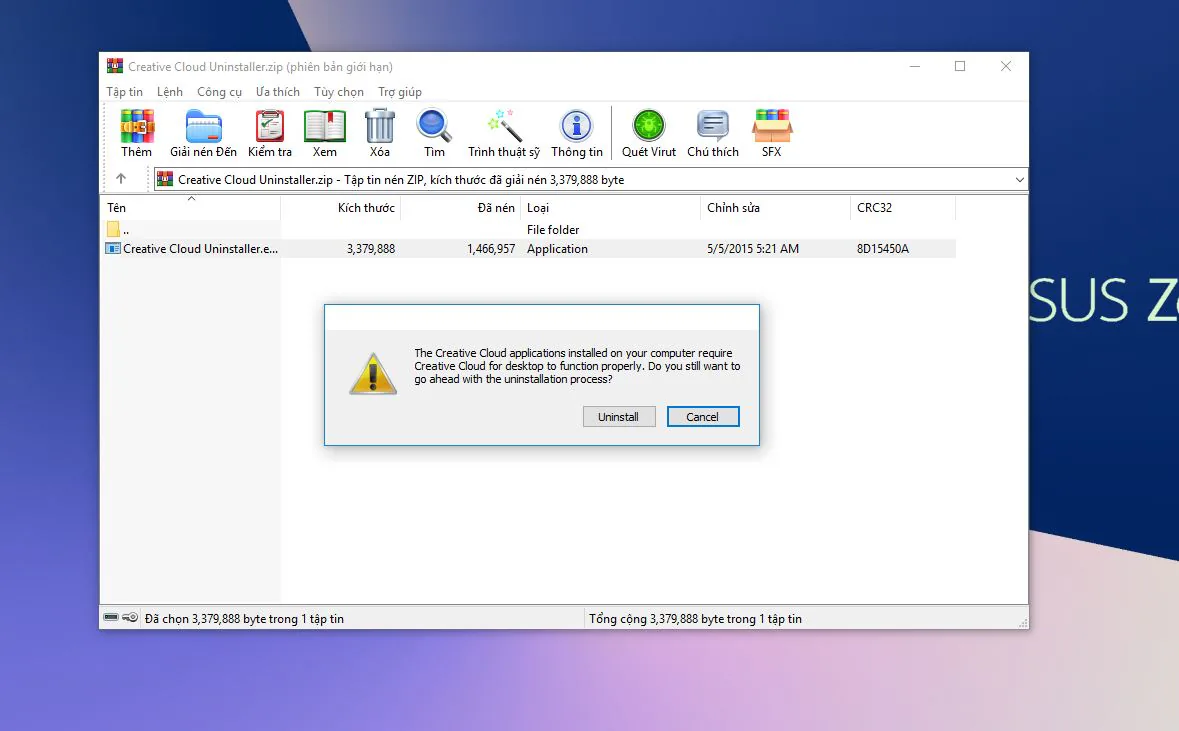Open the Ưa thích menu

pos(277,92)
